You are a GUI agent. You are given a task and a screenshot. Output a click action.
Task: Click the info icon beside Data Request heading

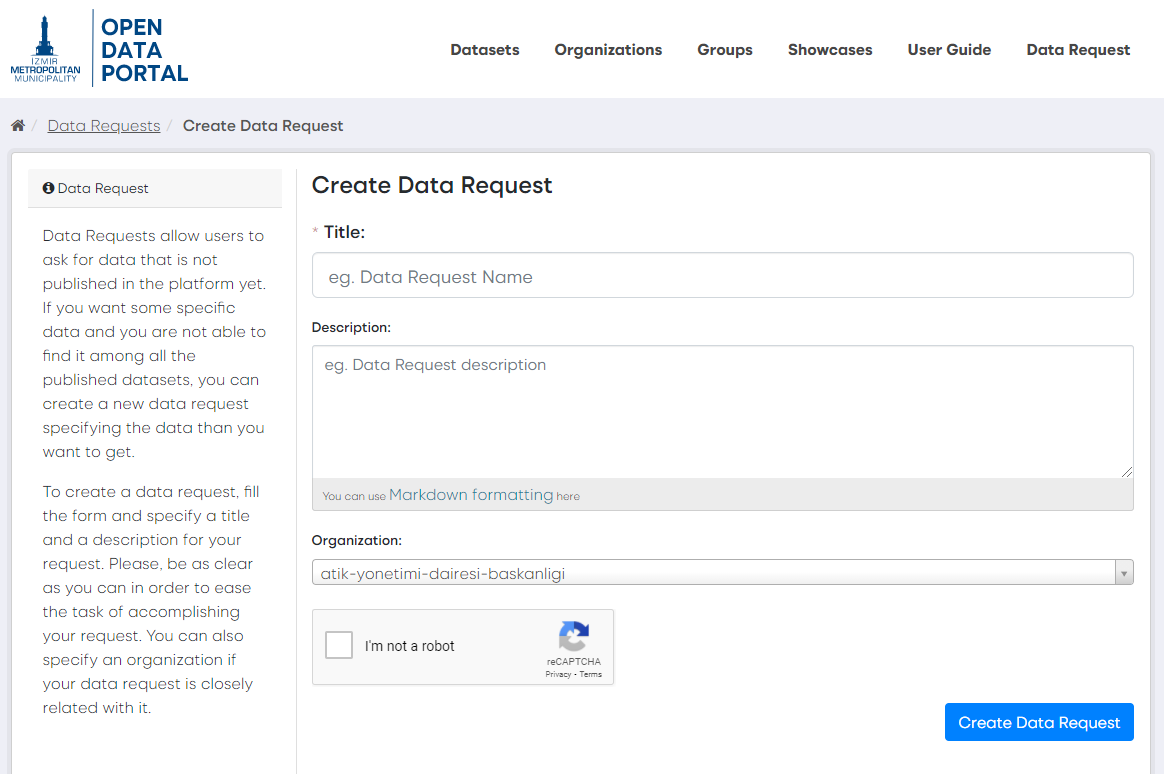pos(48,188)
